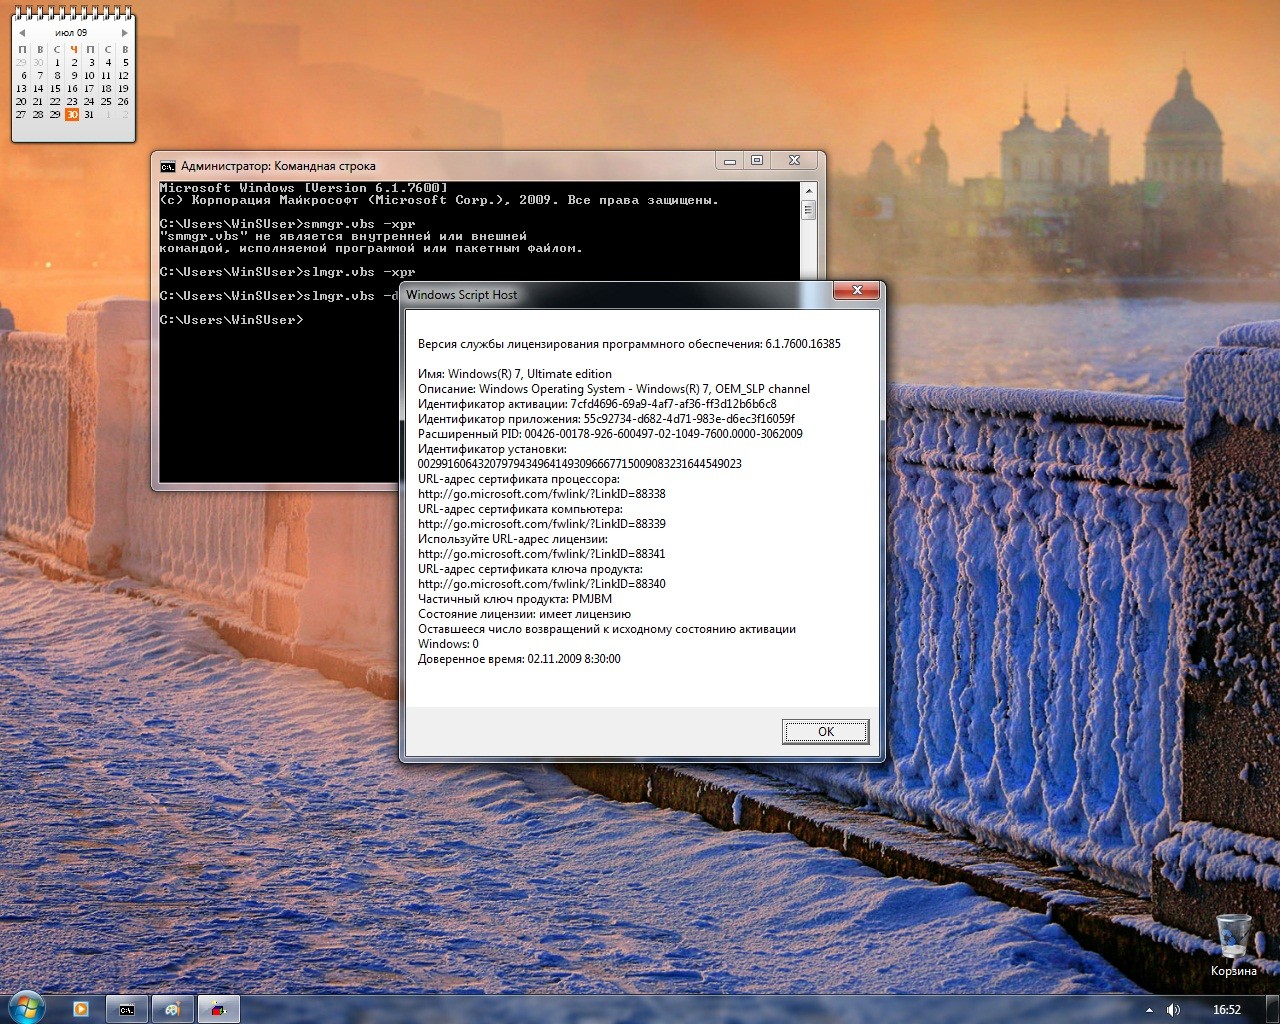This screenshot has height=1024, width=1280.
Task: Select day 1 of July in calendar
Action: tap(57, 62)
